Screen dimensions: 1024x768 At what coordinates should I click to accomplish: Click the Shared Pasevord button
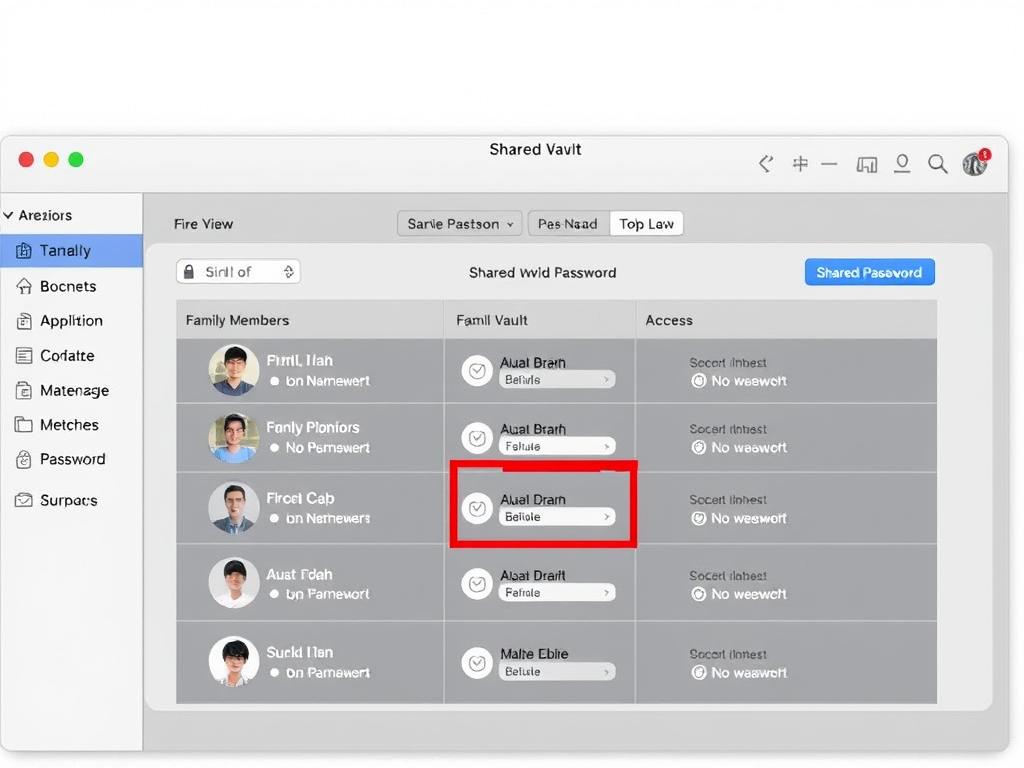(x=869, y=272)
